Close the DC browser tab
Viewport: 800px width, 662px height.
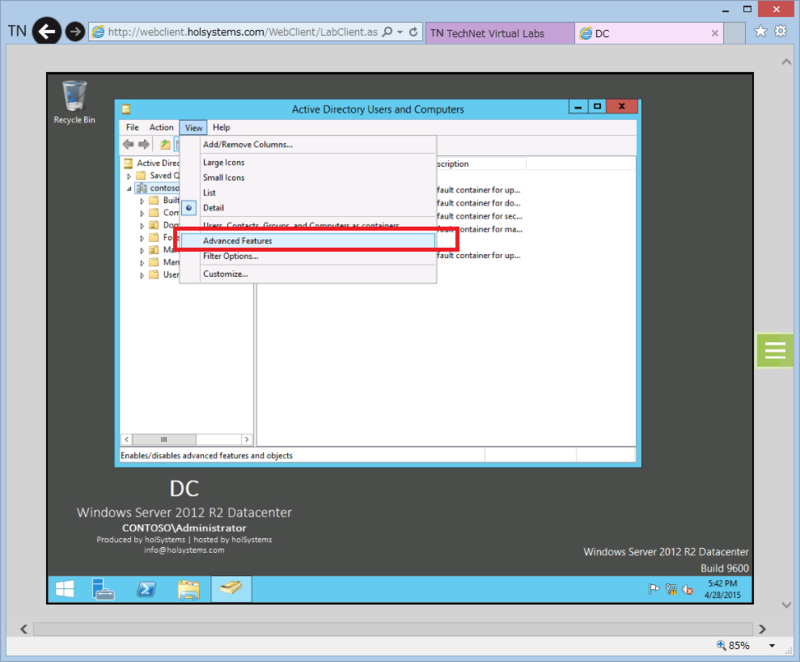pos(715,33)
